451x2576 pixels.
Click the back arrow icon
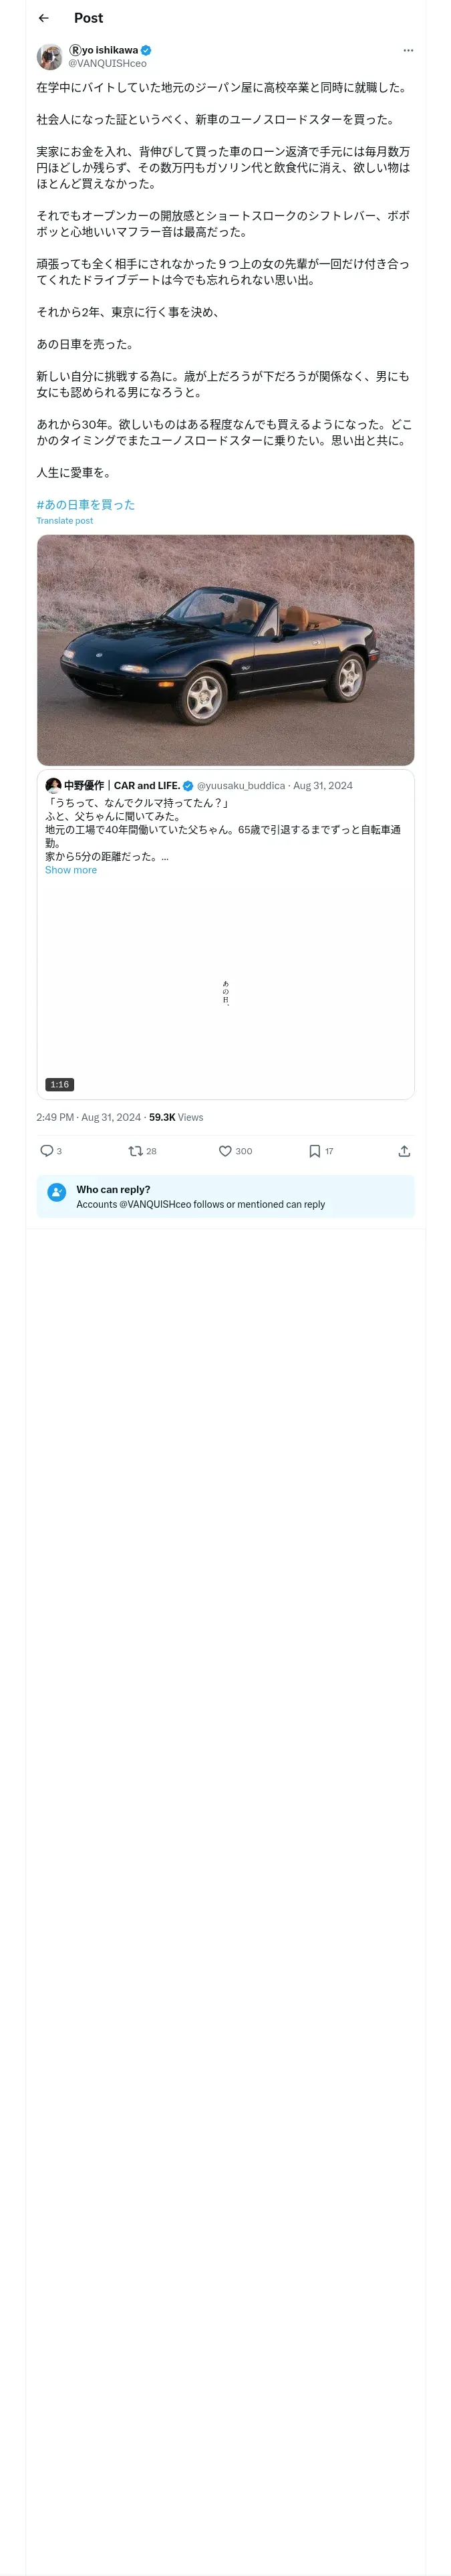(44, 18)
